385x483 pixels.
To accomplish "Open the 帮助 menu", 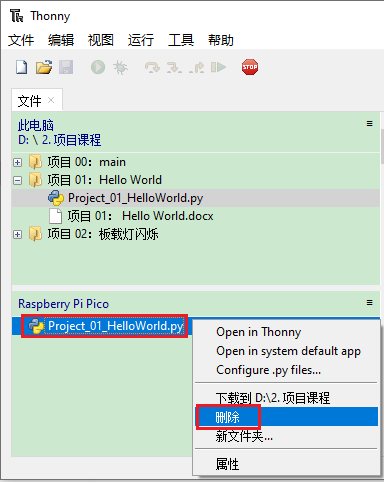I will pyautogui.click(x=221, y=40).
